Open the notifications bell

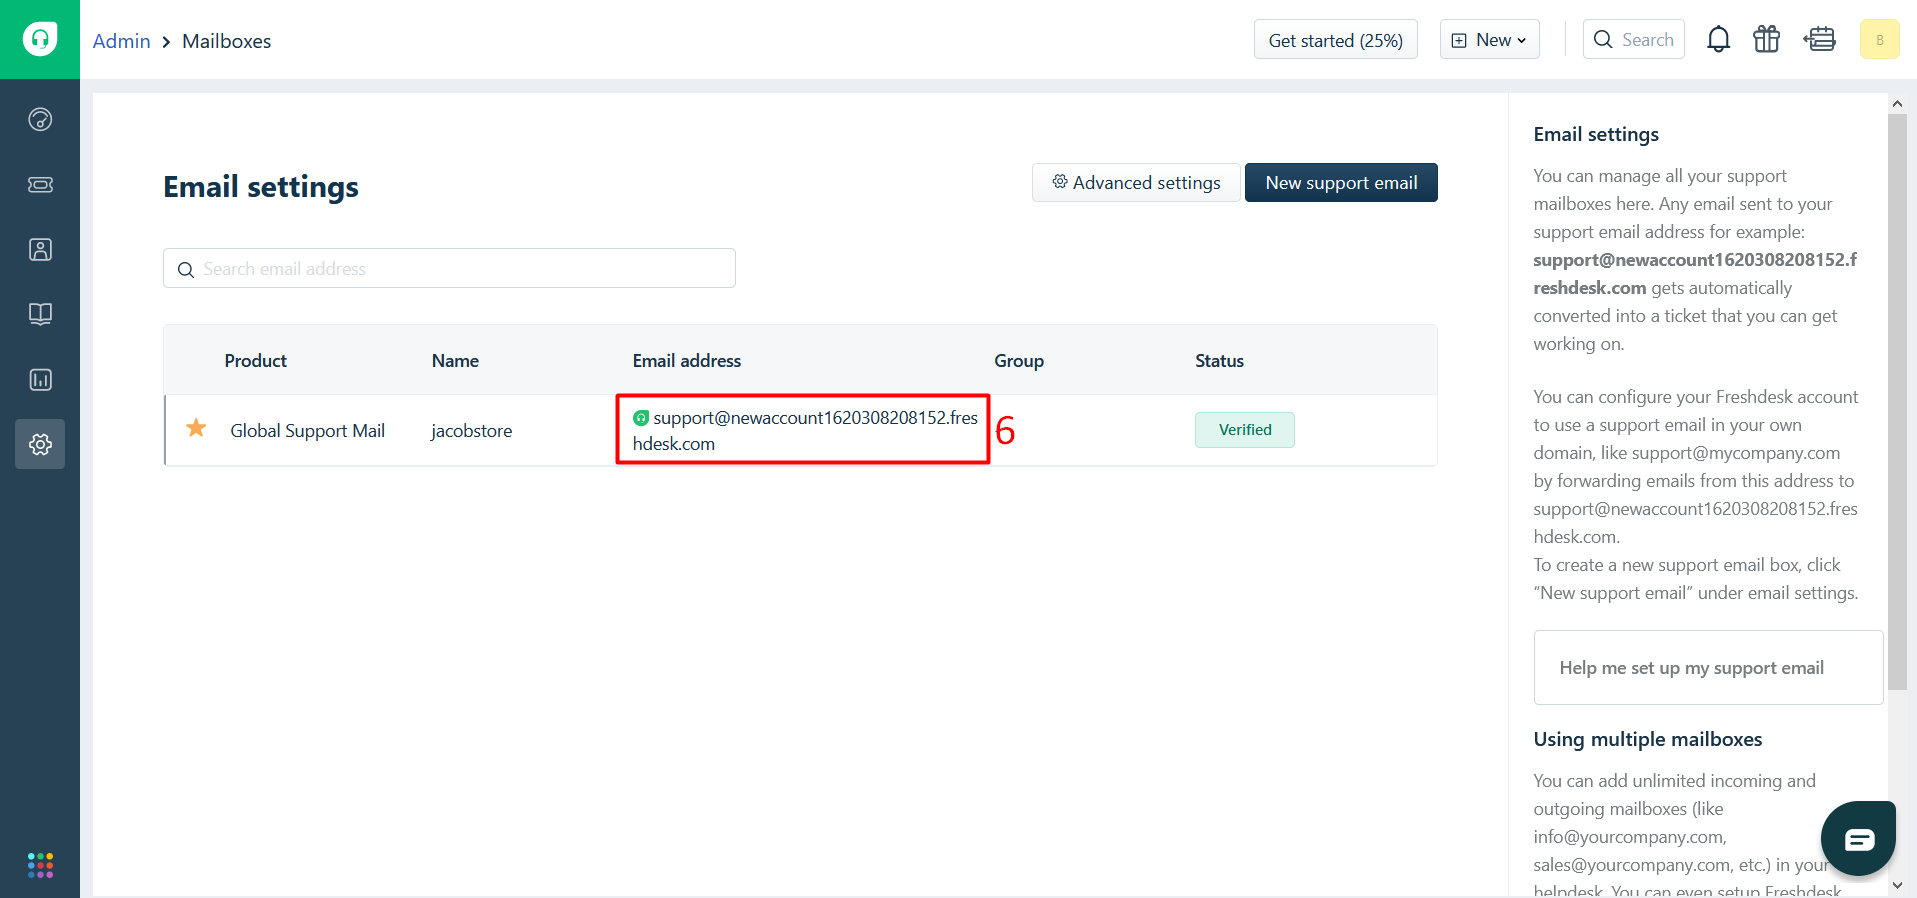(x=1718, y=40)
